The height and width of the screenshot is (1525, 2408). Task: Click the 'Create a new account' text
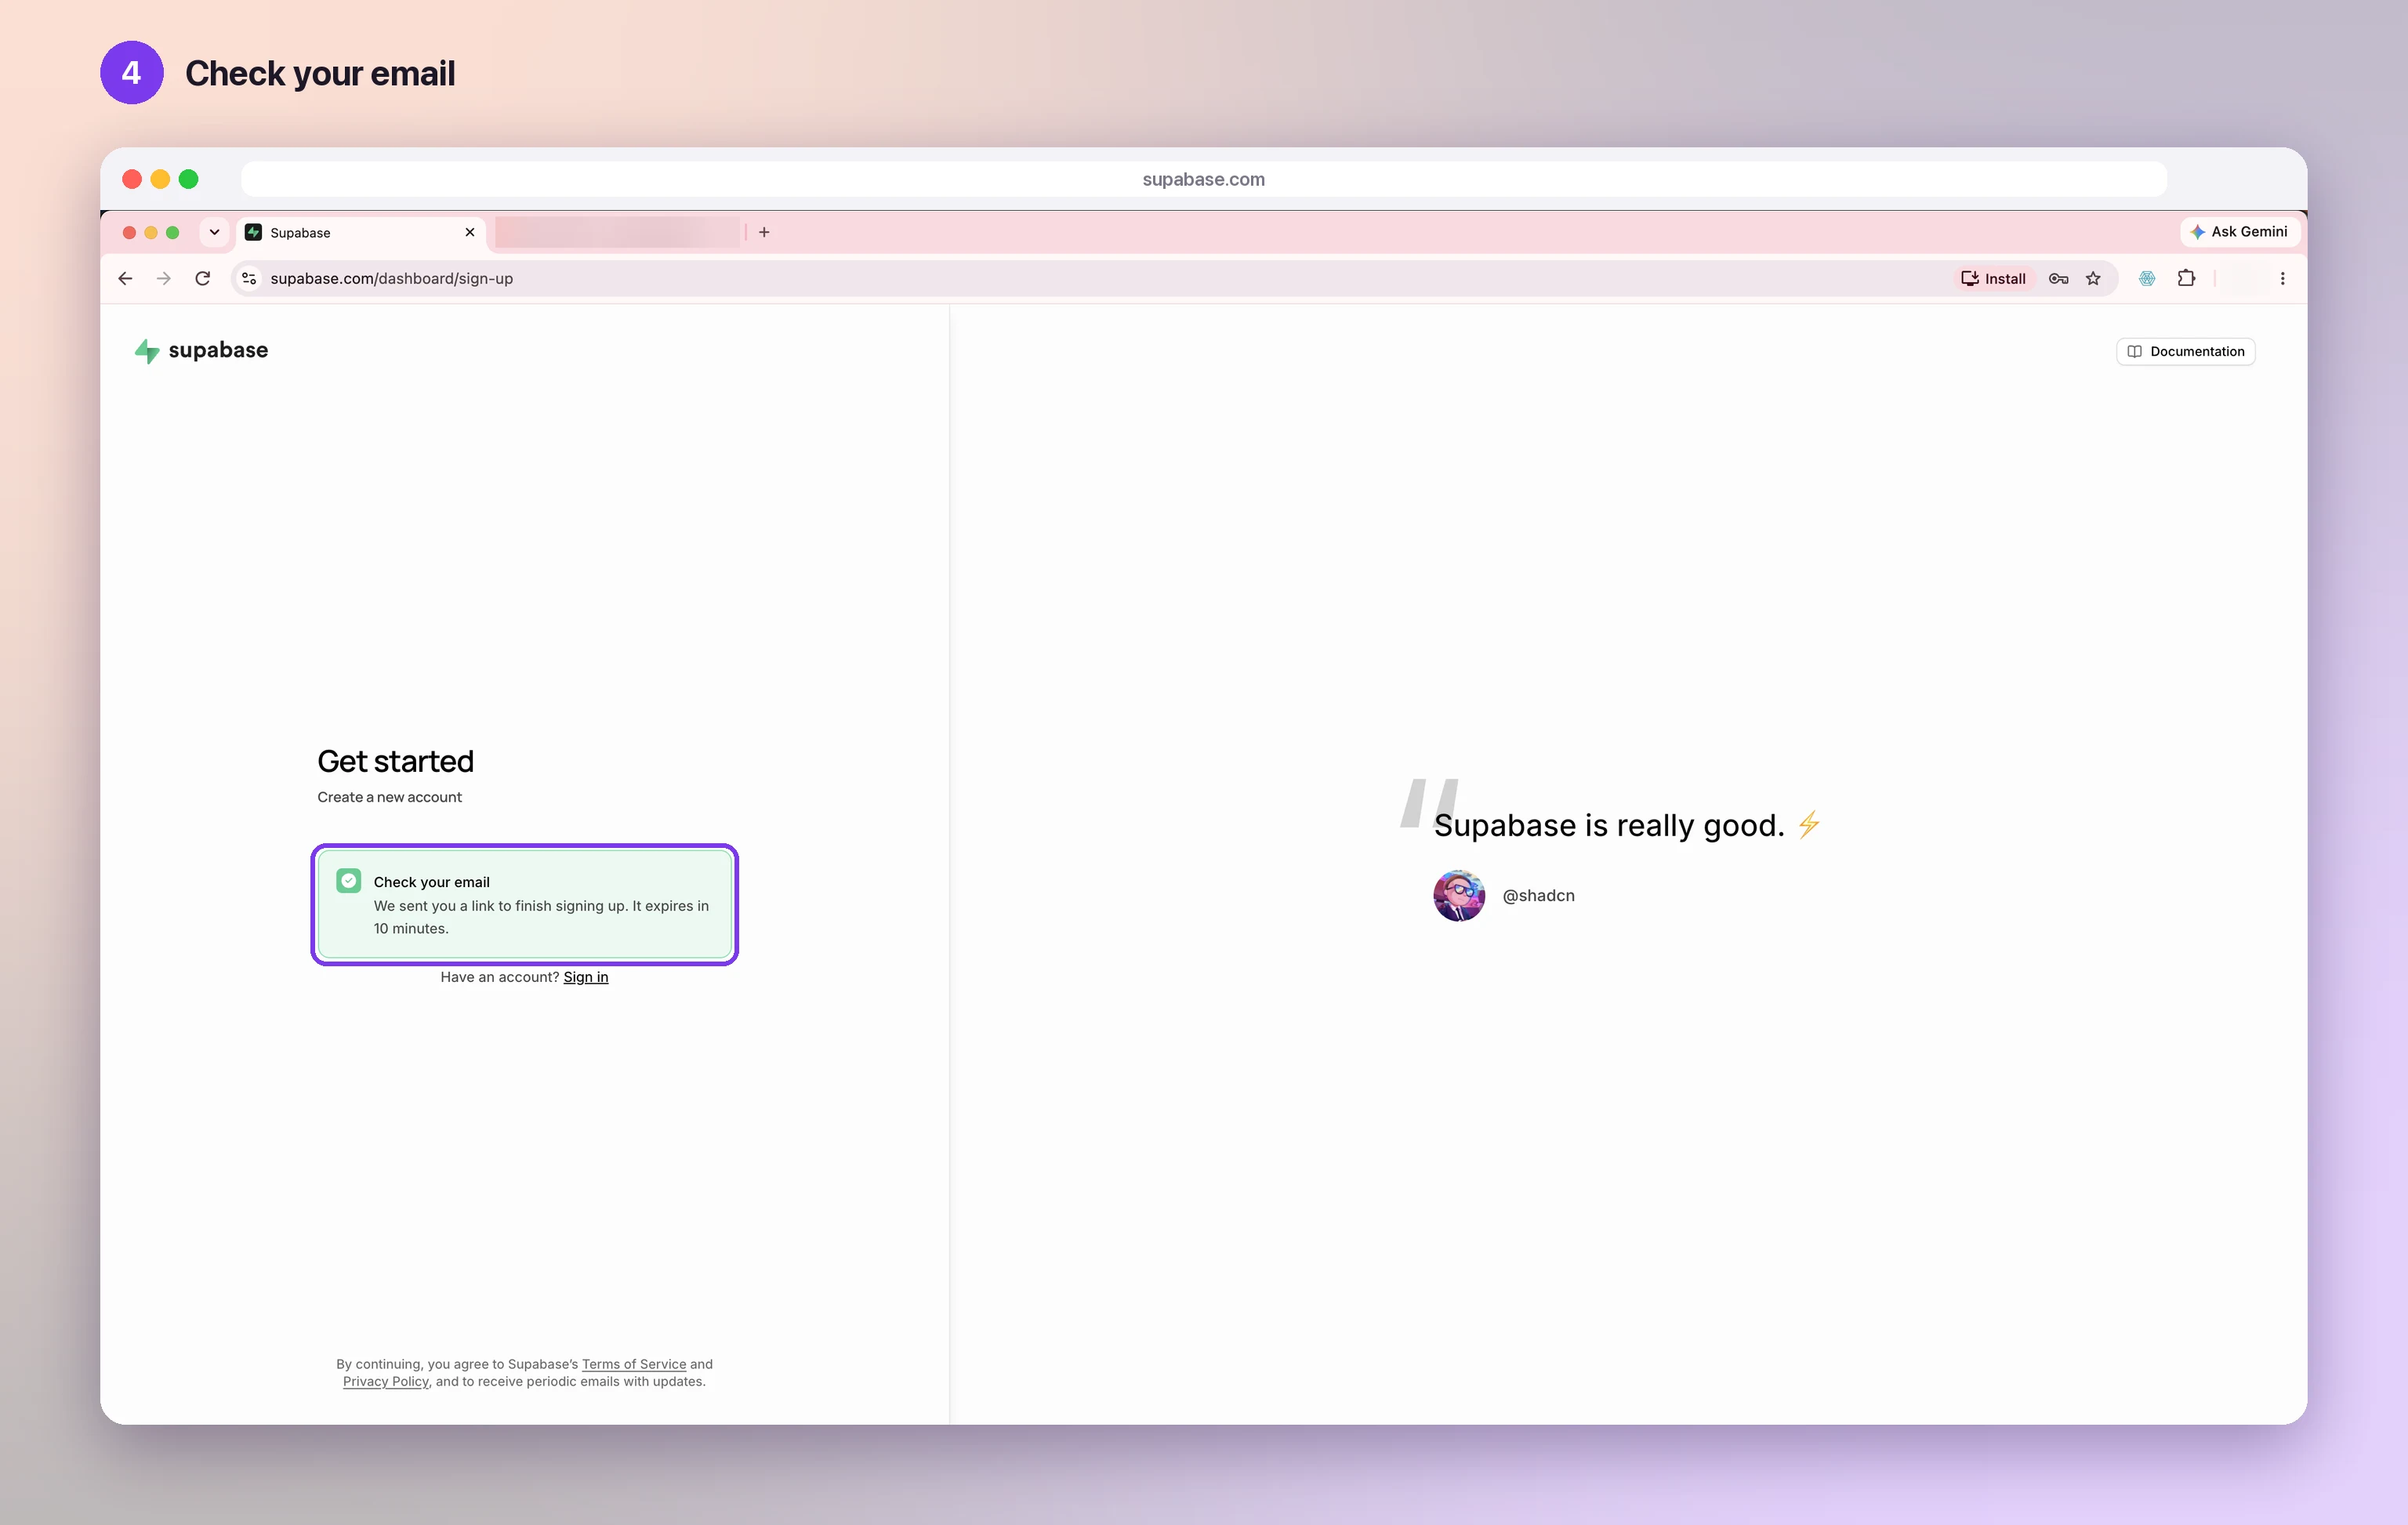click(389, 797)
